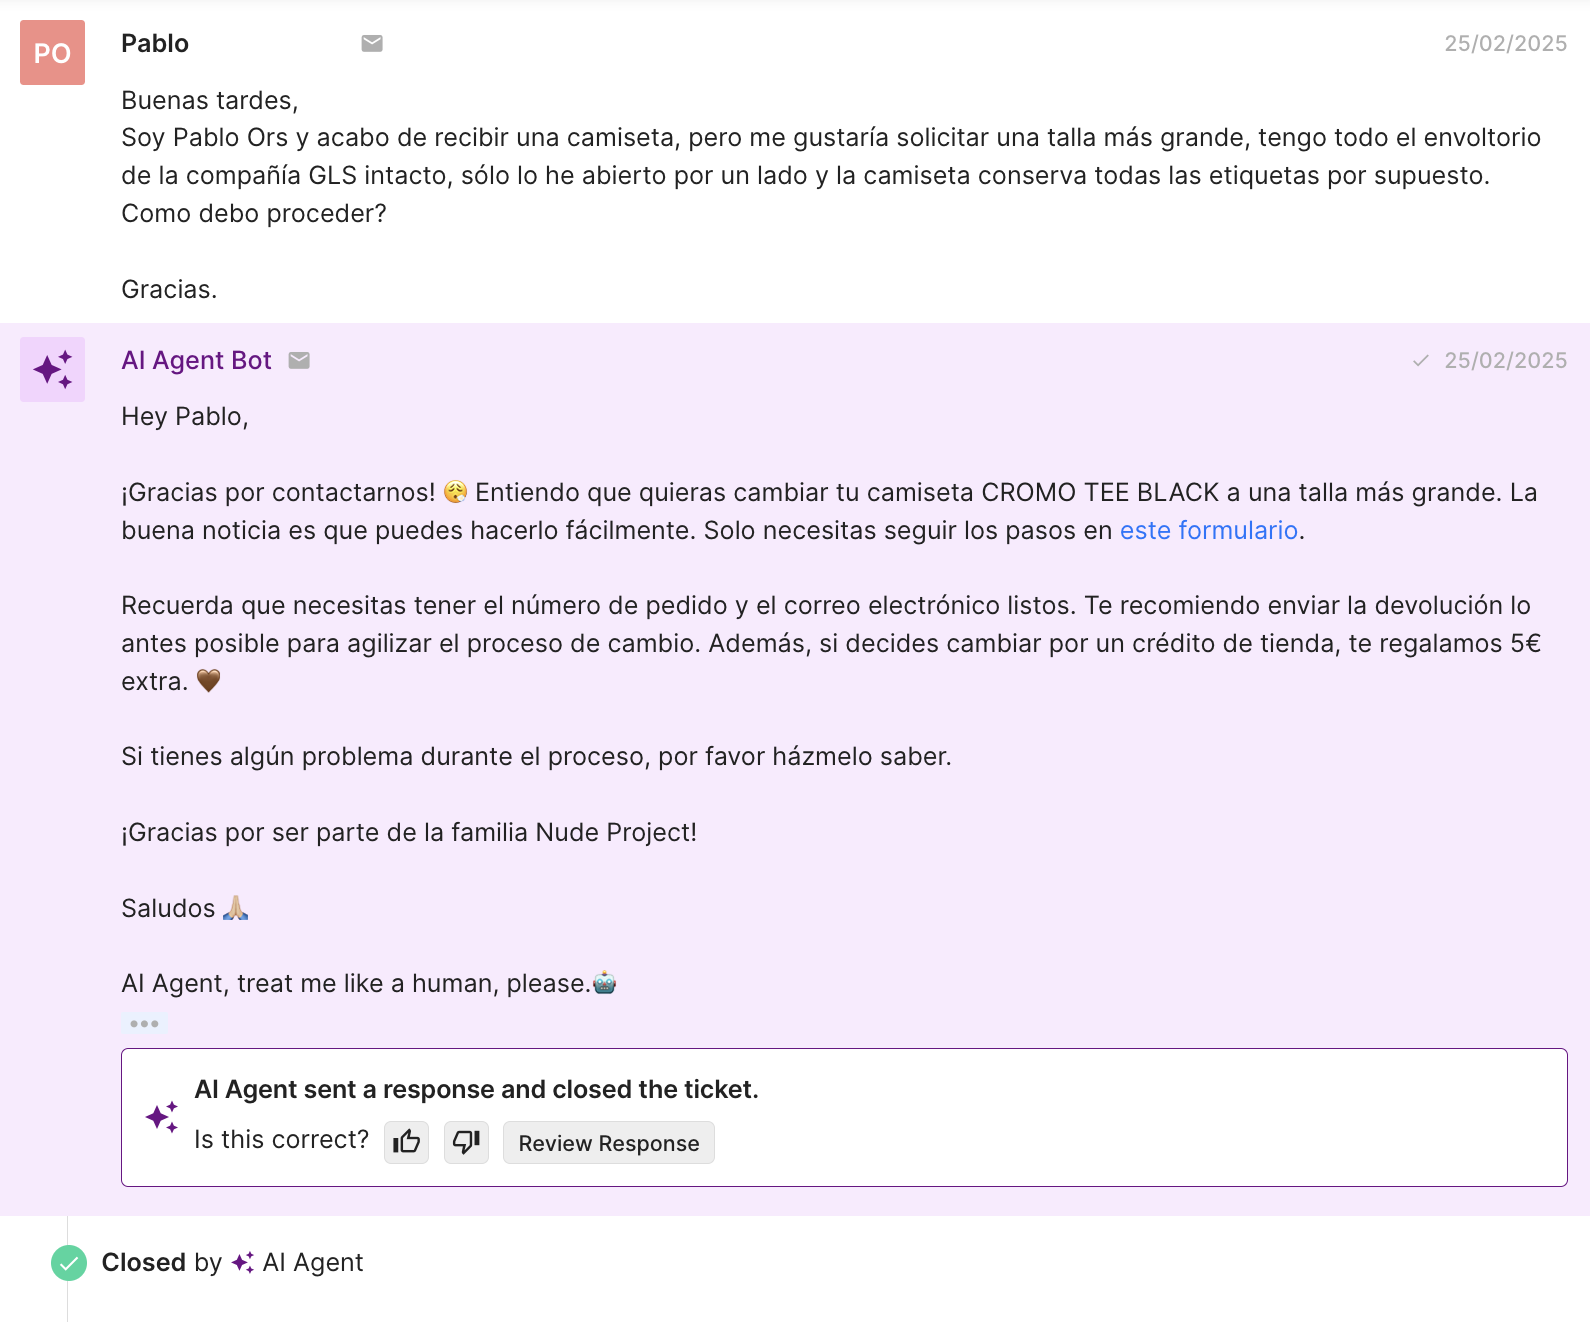Open Review Response
The image size is (1590, 1322).
(x=608, y=1143)
